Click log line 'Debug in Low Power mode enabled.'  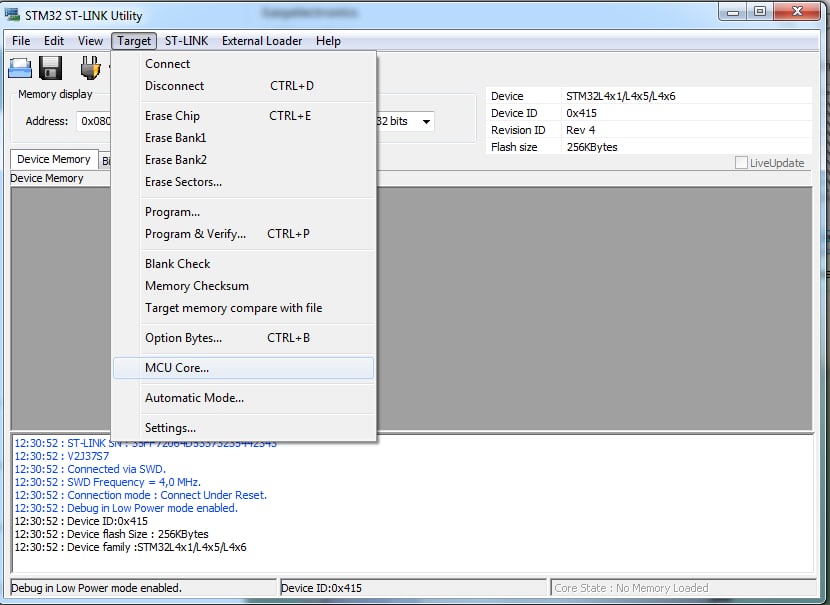pyautogui.click(x=126, y=508)
